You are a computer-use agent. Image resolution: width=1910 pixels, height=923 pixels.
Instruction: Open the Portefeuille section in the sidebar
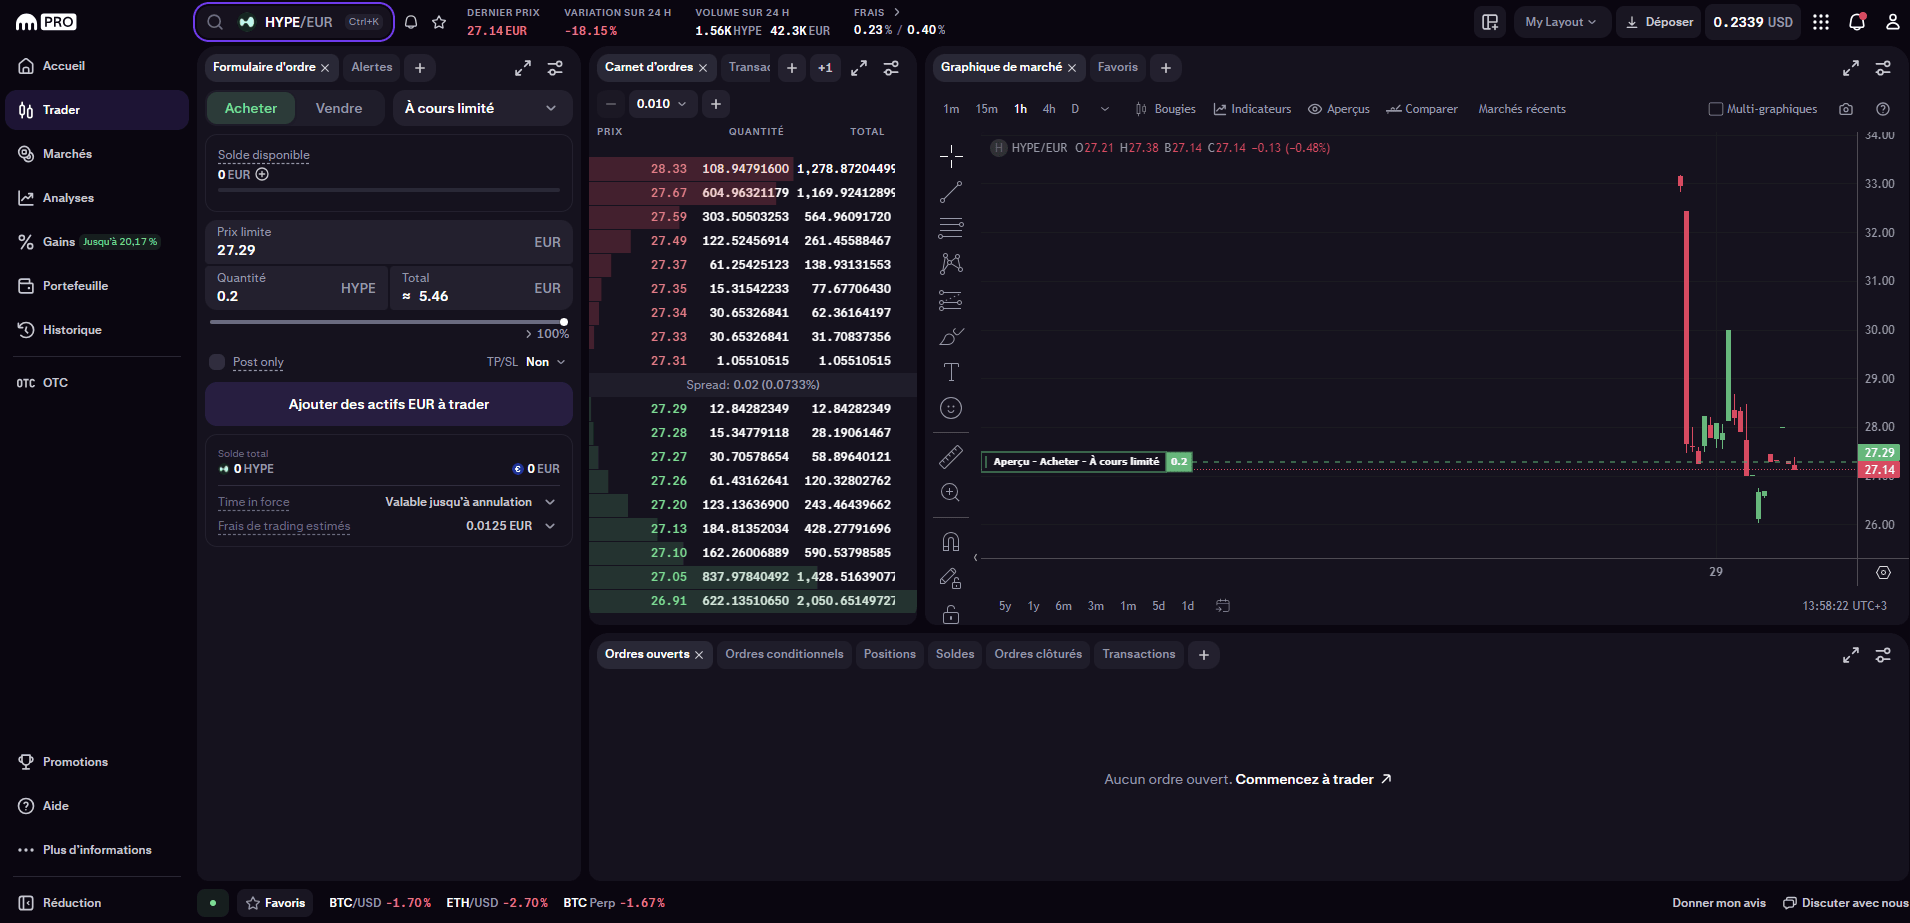click(x=75, y=285)
